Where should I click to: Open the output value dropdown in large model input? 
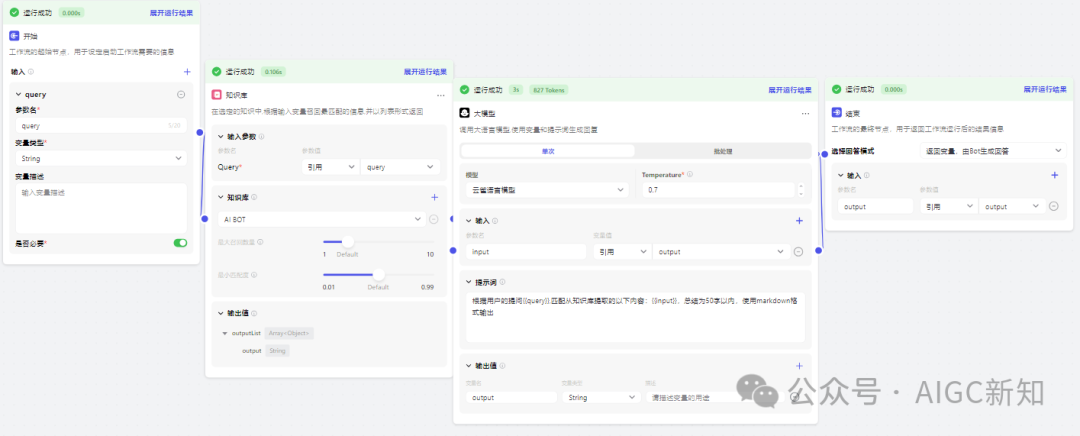coord(720,252)
